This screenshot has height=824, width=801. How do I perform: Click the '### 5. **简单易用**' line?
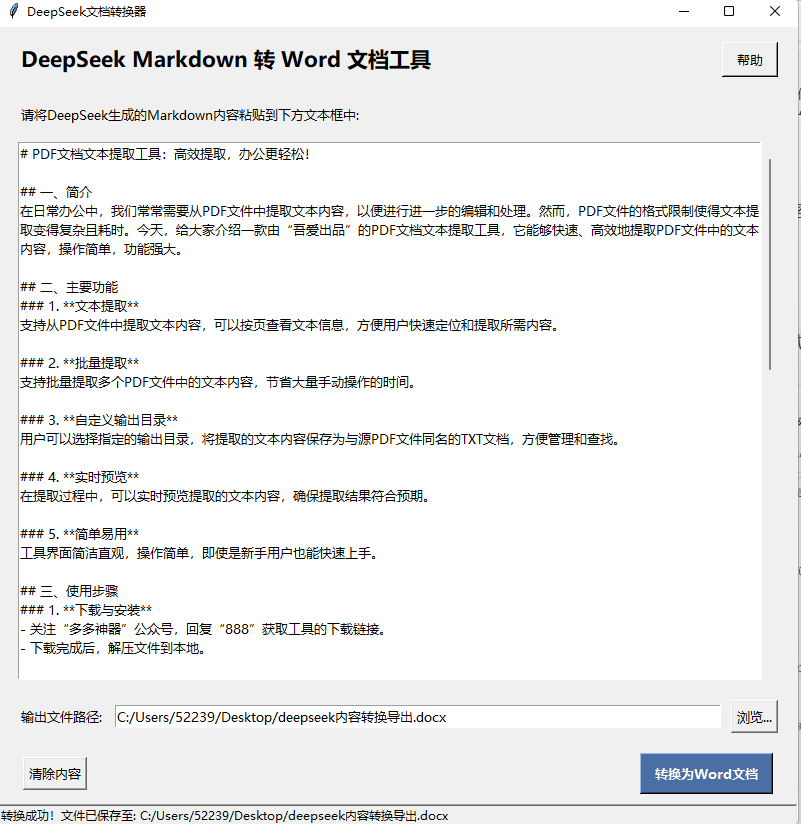tap(79, 534)
